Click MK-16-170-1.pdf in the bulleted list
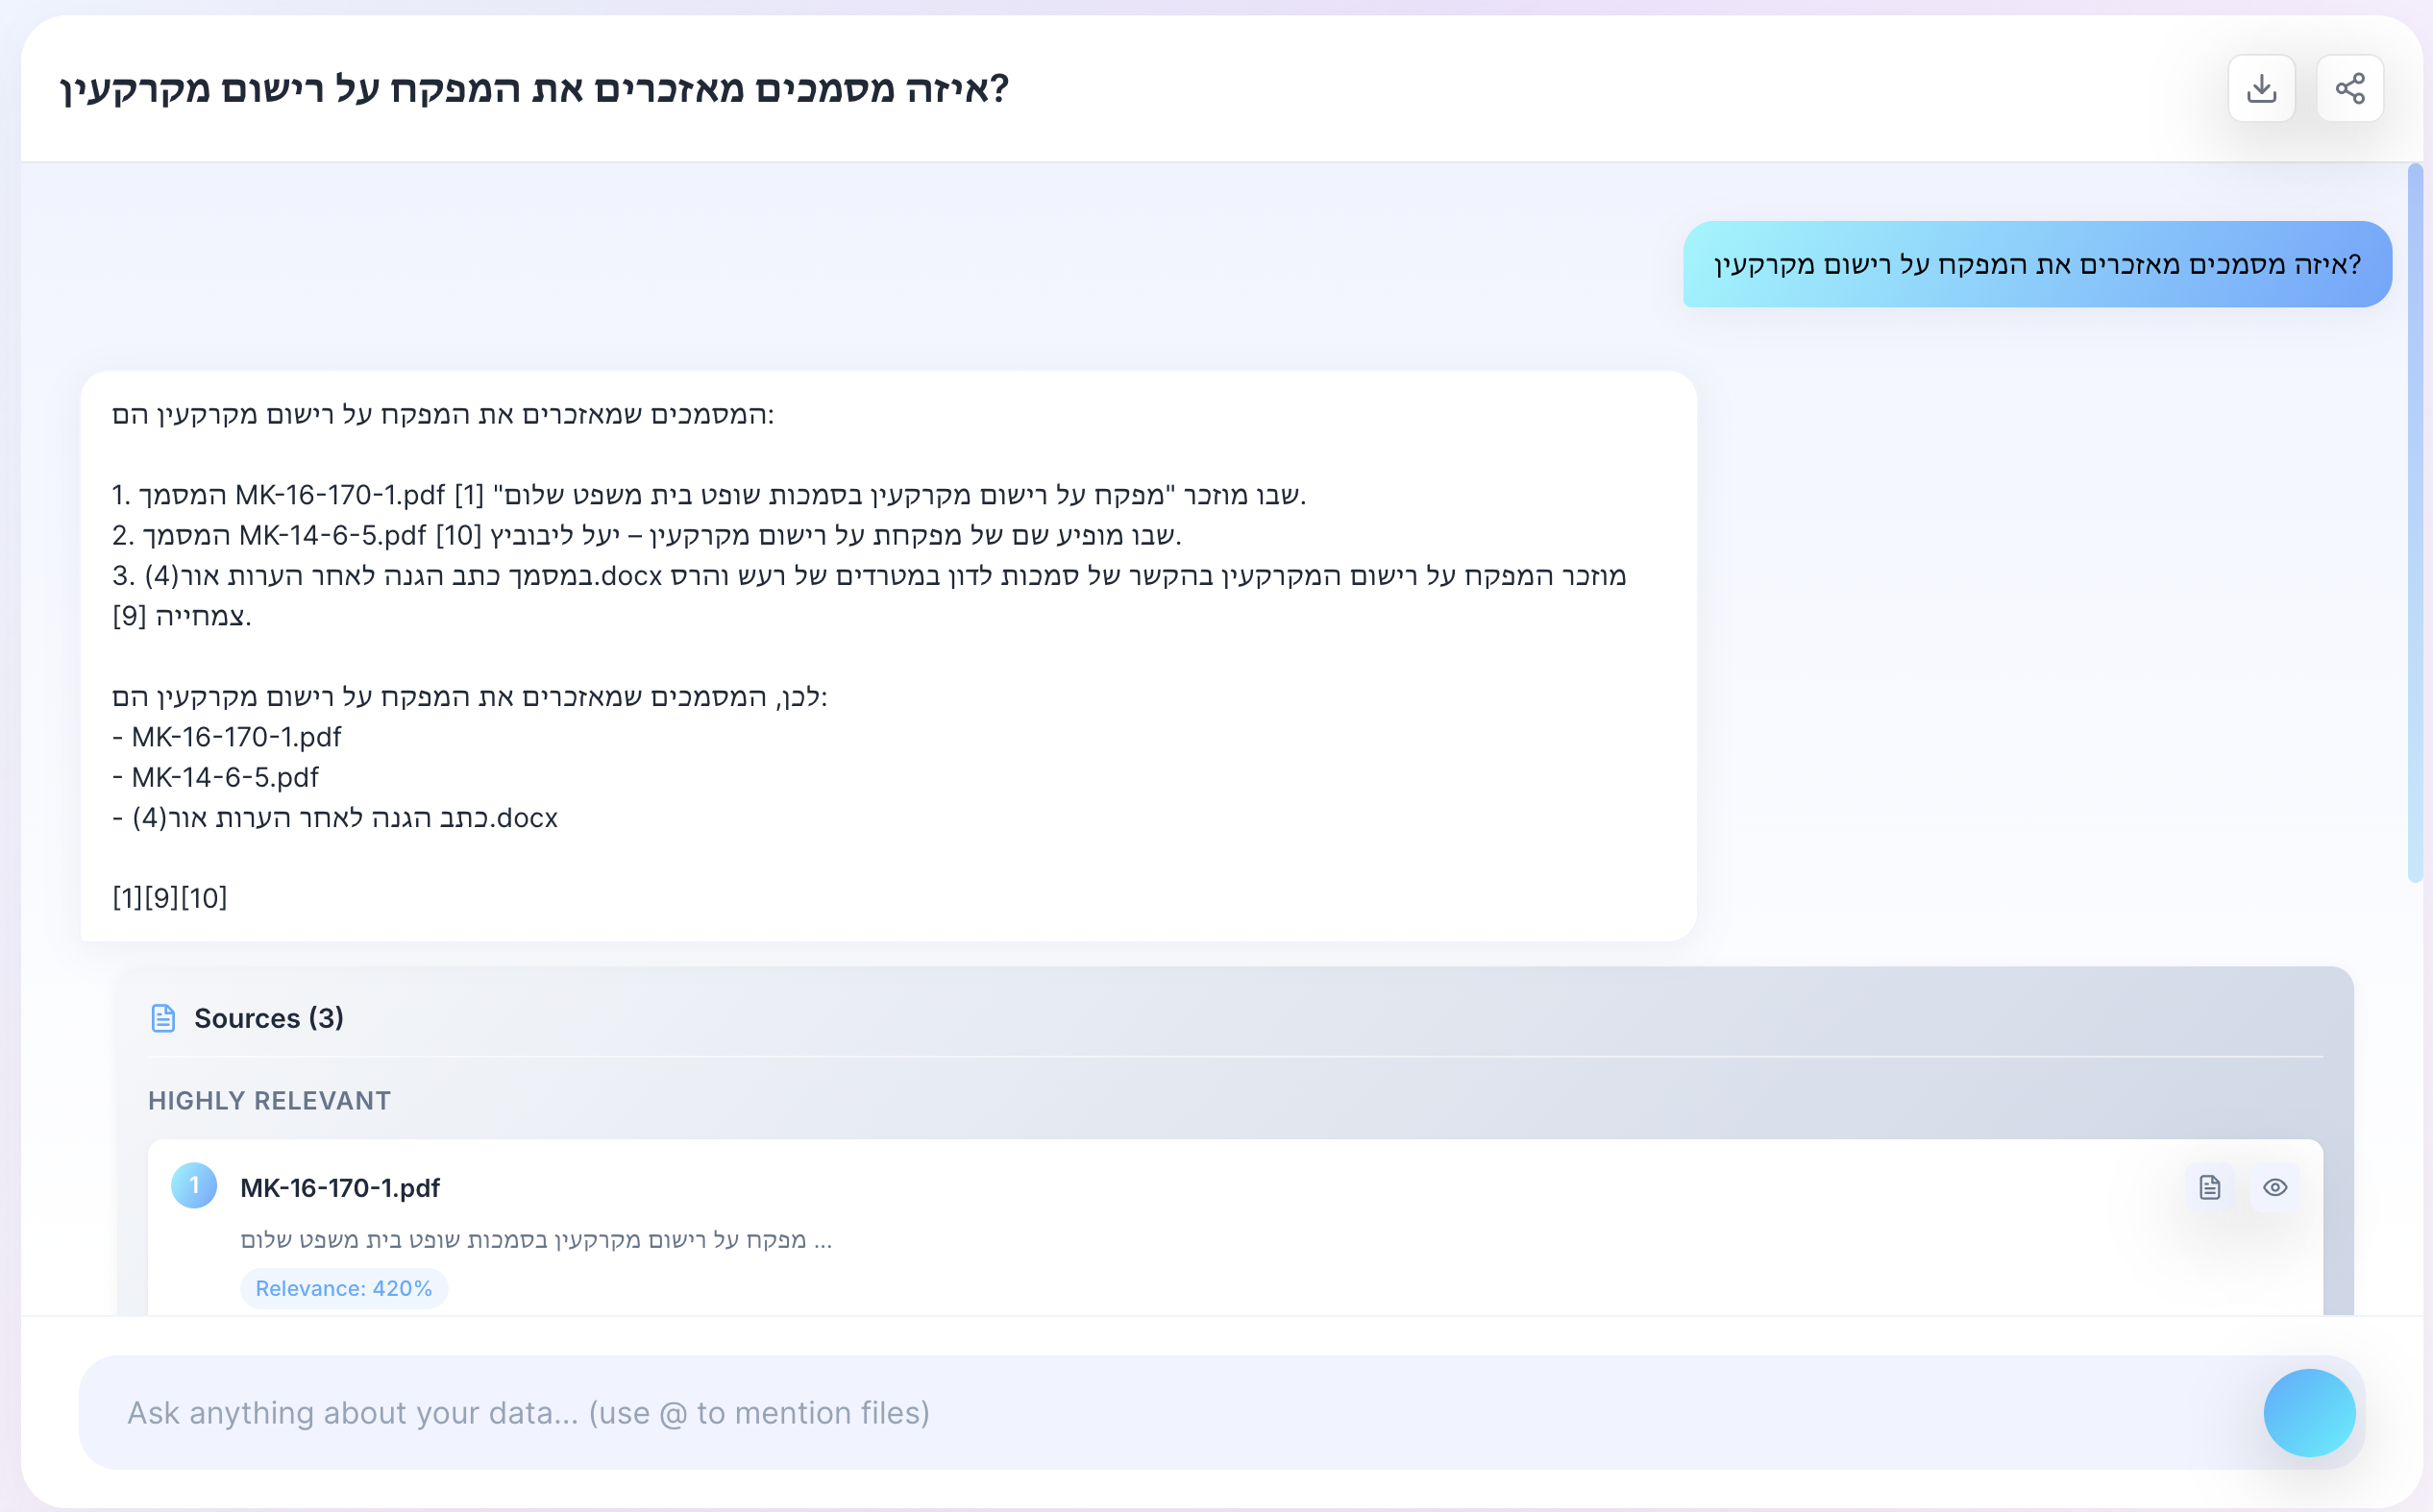 [x=236, y=737]
